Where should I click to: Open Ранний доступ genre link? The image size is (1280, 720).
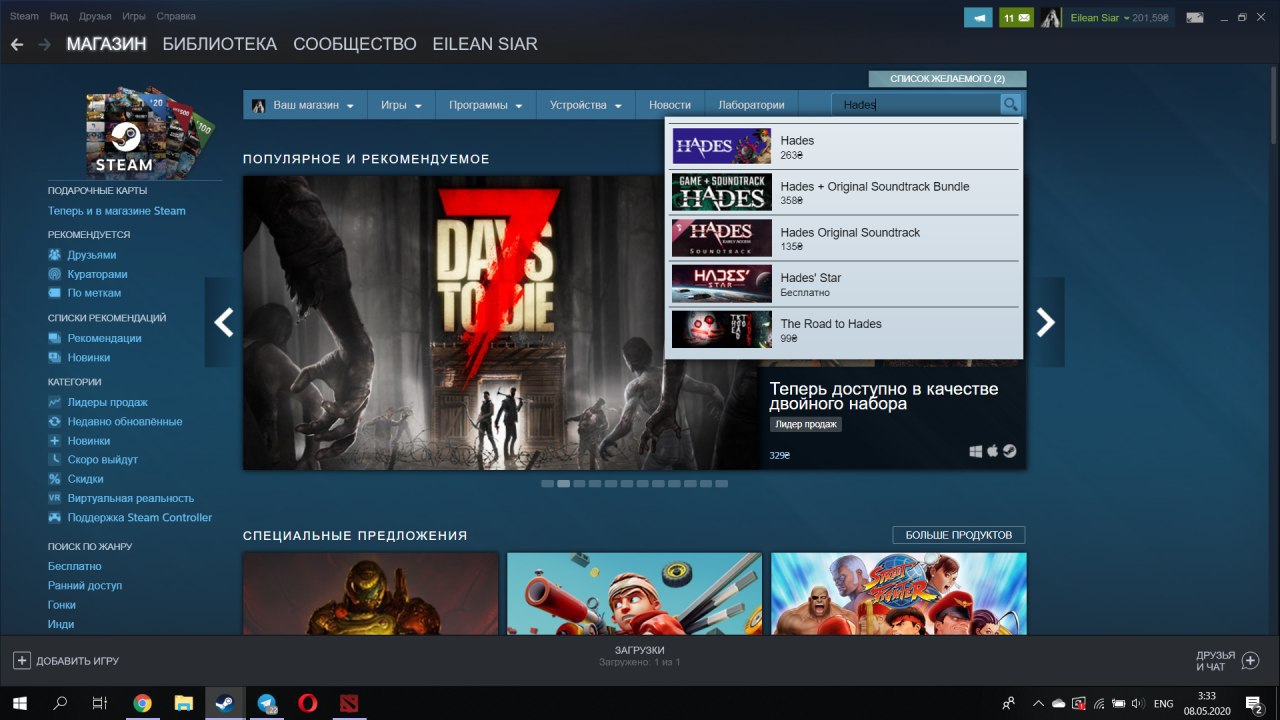point(85,586)
